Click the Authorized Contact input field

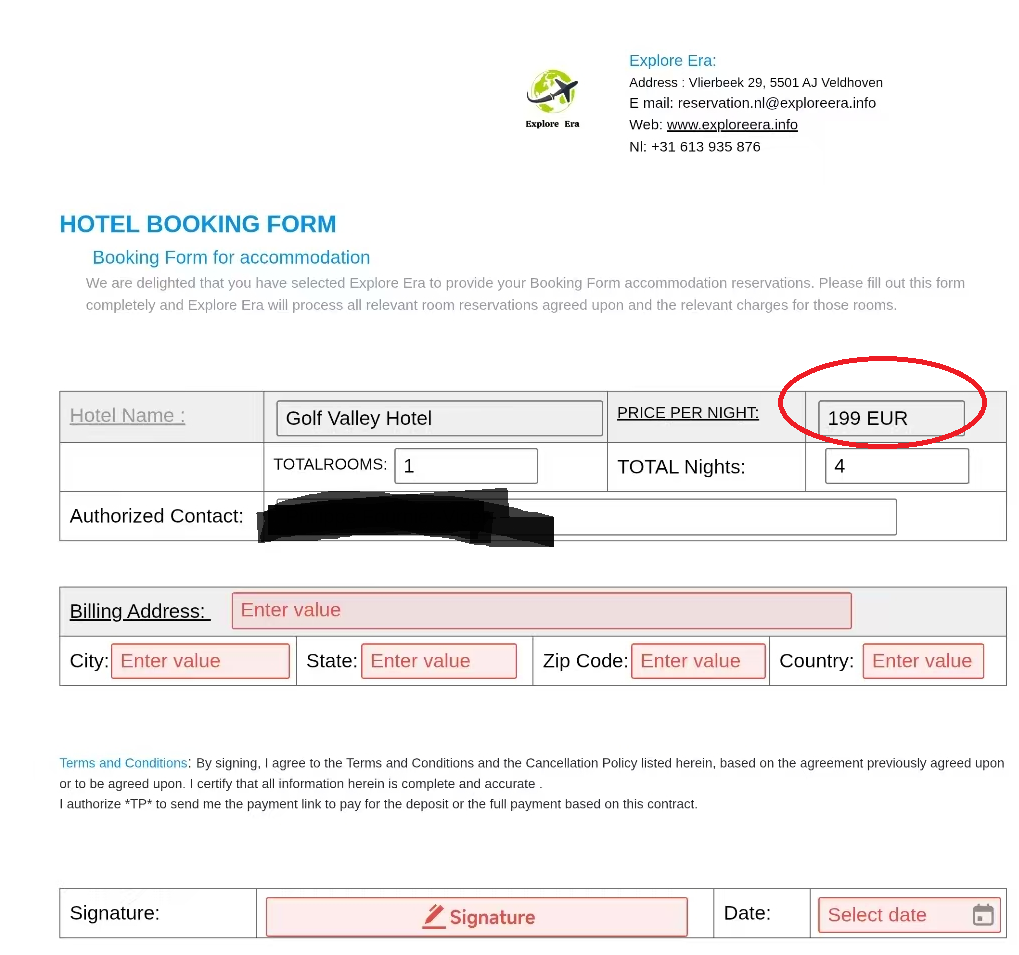tap(586, 517)
